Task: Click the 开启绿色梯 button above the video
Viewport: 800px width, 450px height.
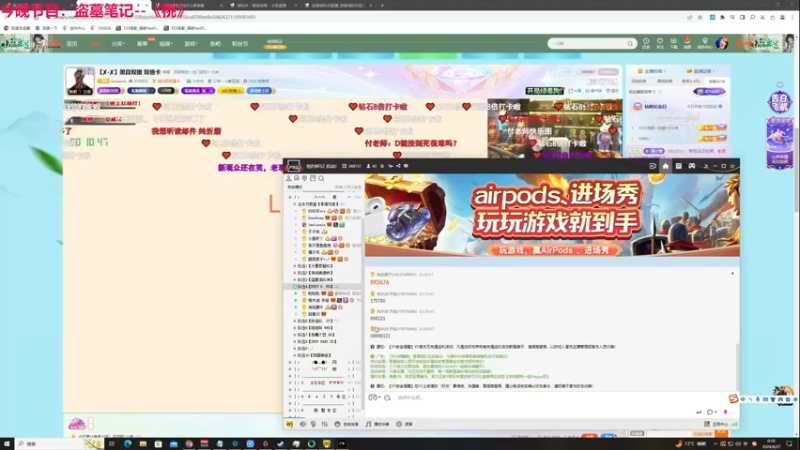Action: pyautogui.click(x=545, y=91)
